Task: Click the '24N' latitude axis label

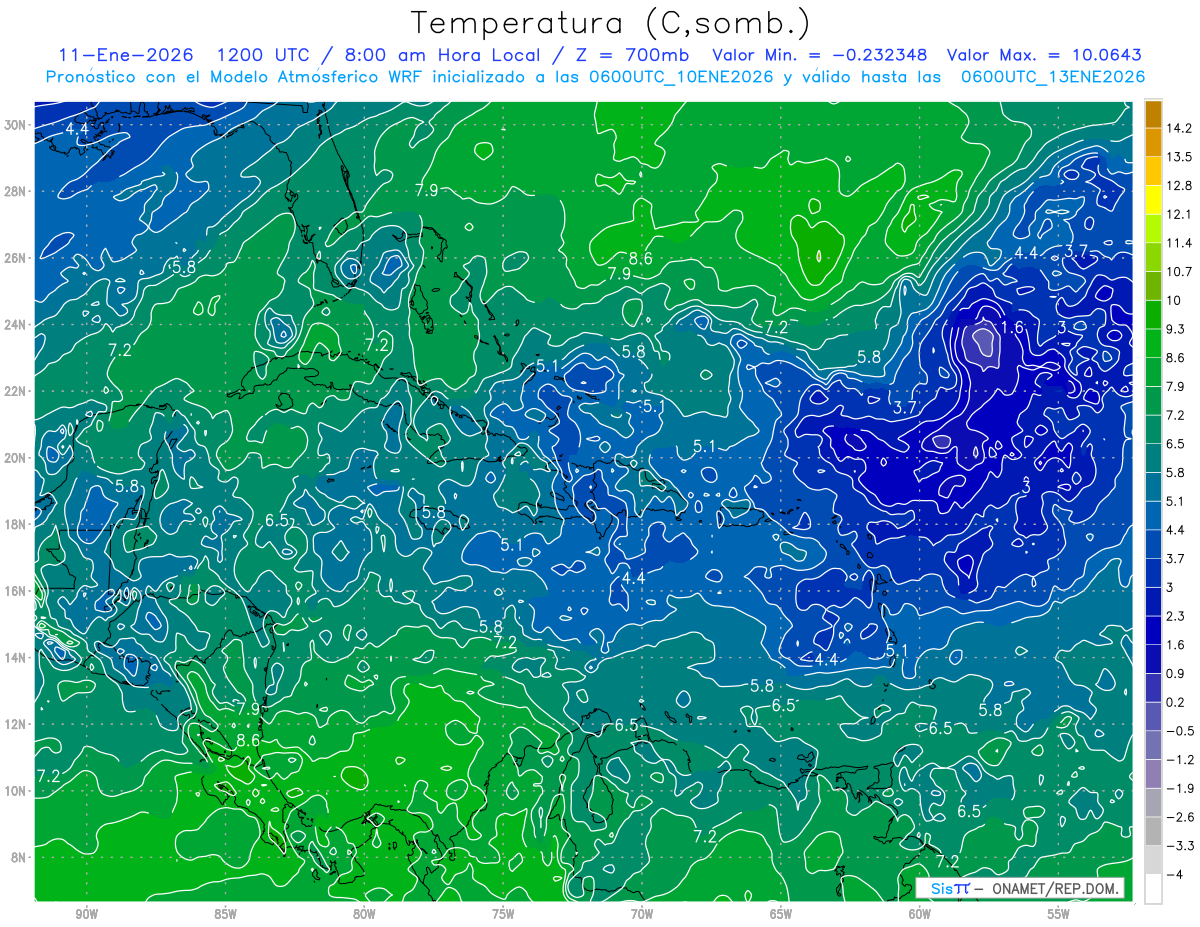Action: click(x=16, y=325)
